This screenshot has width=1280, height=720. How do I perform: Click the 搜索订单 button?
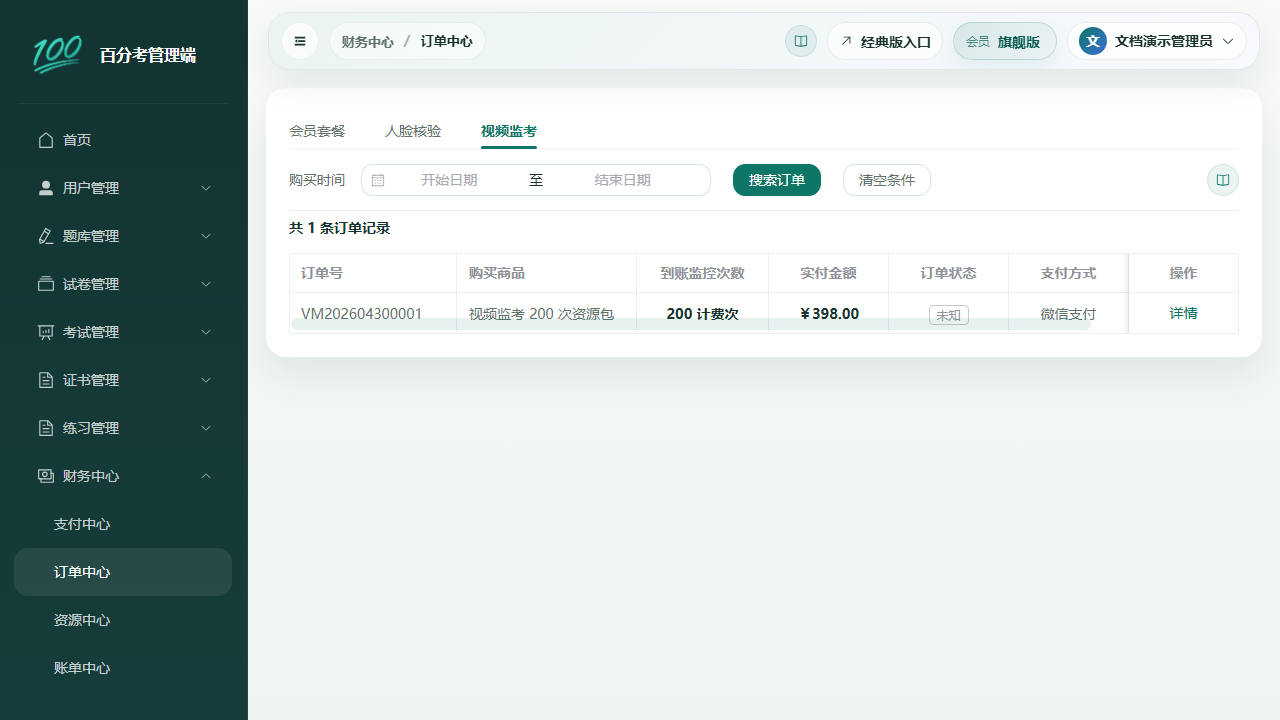777,180
